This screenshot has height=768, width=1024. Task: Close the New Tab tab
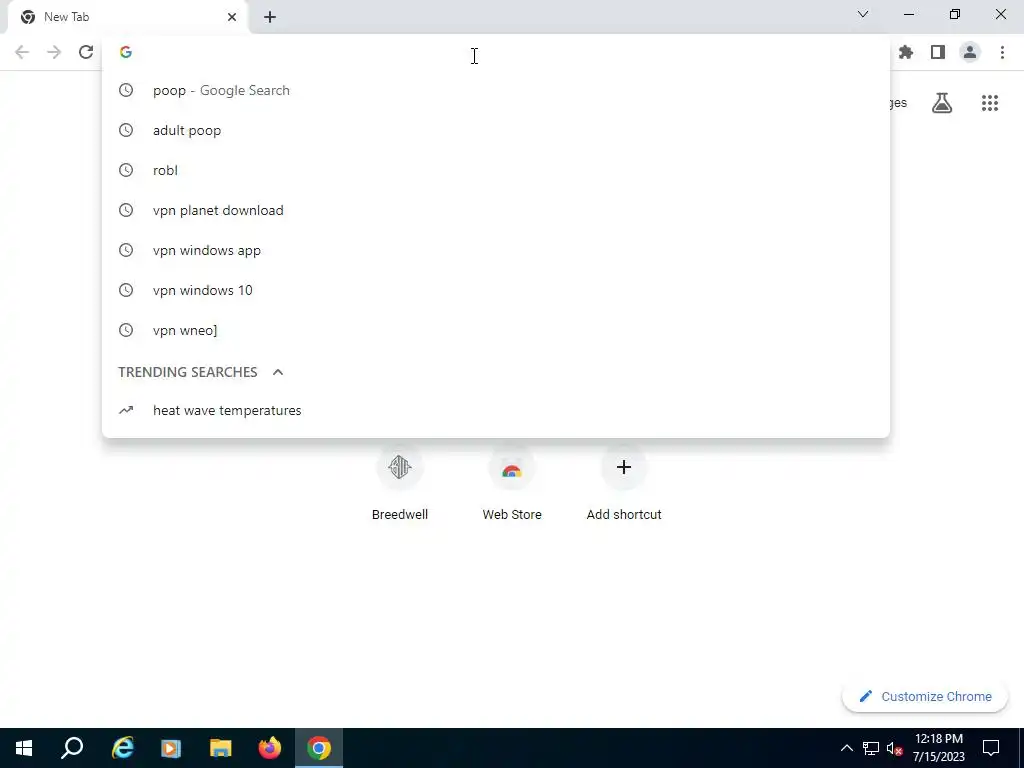tap(232, 17)
